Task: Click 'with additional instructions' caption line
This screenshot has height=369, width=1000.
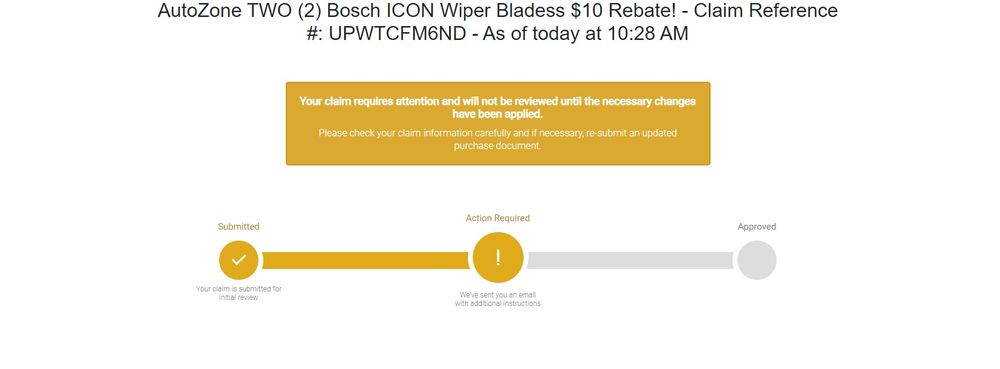Action: 498,303
